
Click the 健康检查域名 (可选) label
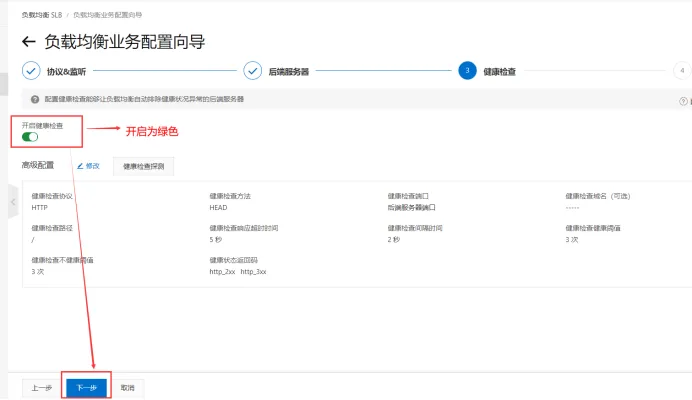[x=598, y=196]
